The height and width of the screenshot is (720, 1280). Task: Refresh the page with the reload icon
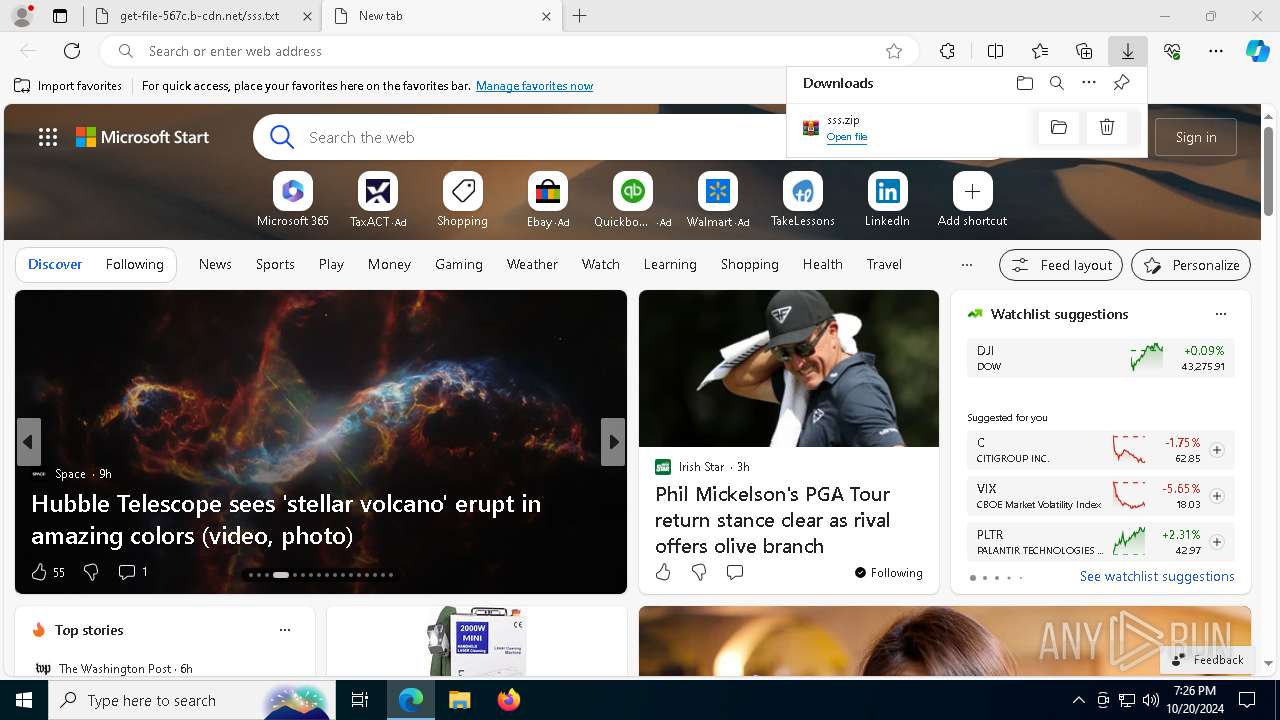[72, 51]
